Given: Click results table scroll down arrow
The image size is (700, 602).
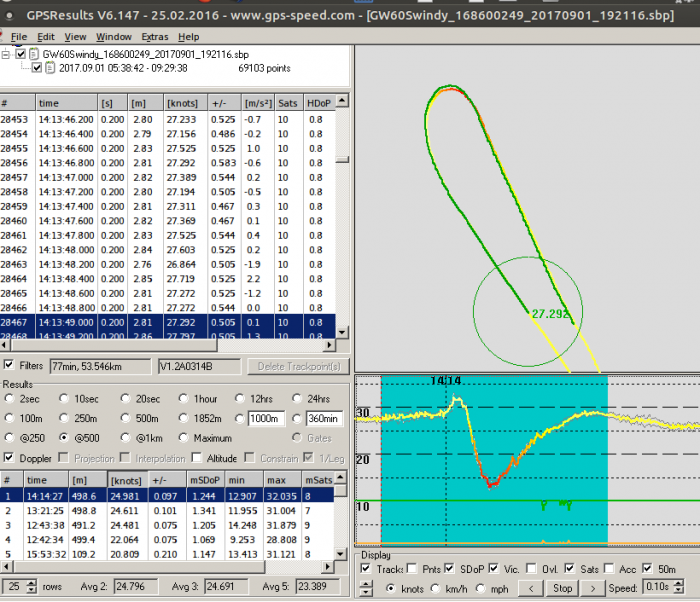Looking at the screenshot, I should coord(340,554).
